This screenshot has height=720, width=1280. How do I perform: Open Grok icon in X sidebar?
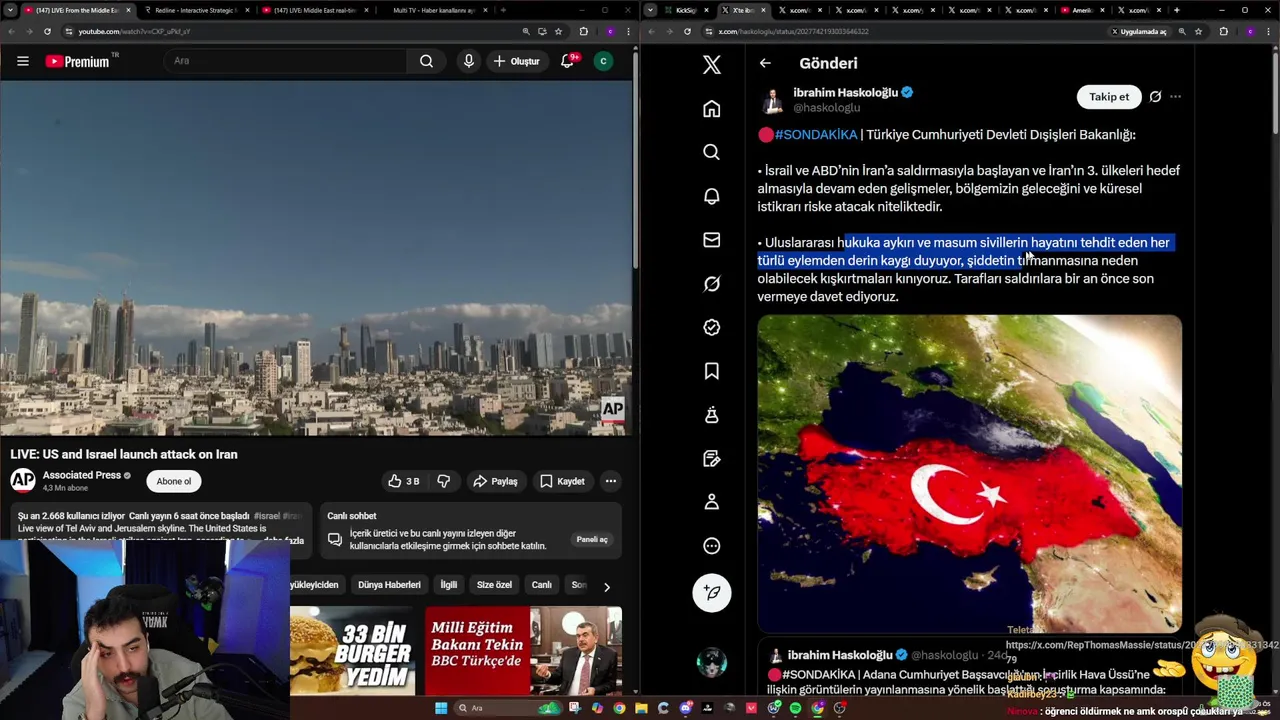tap(711, 284)
